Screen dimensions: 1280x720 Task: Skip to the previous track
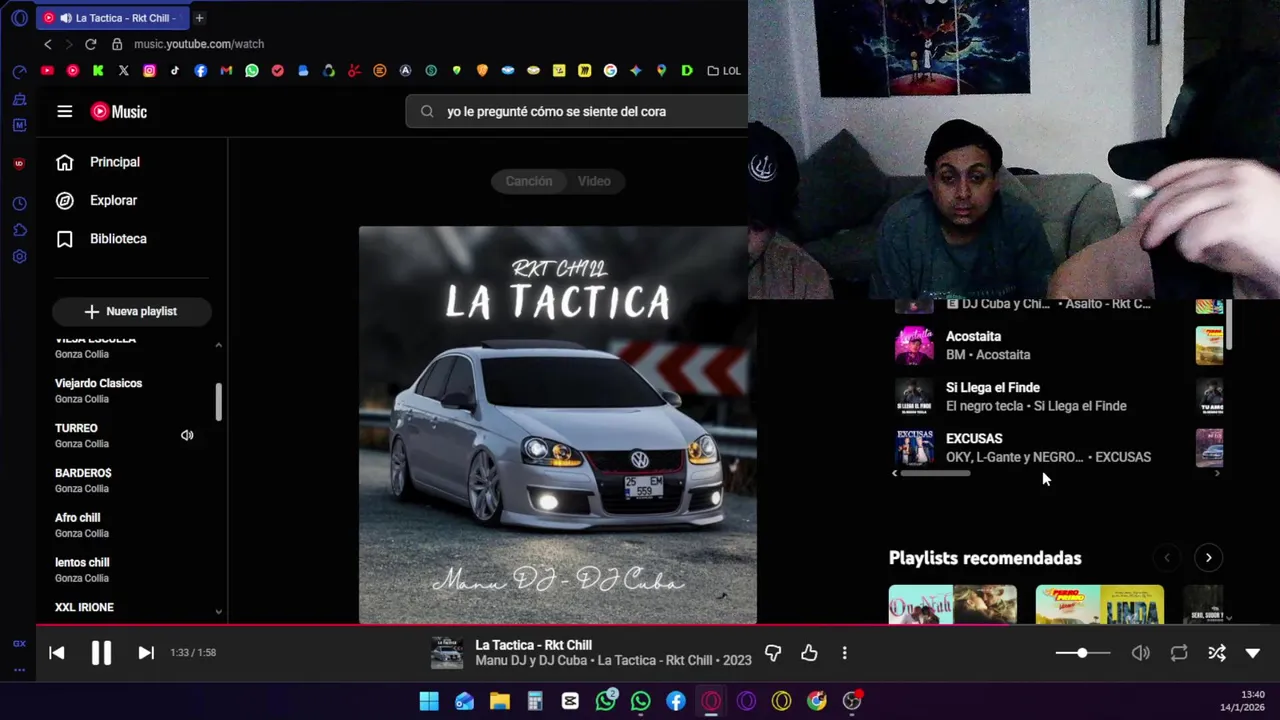coord(57,653)
